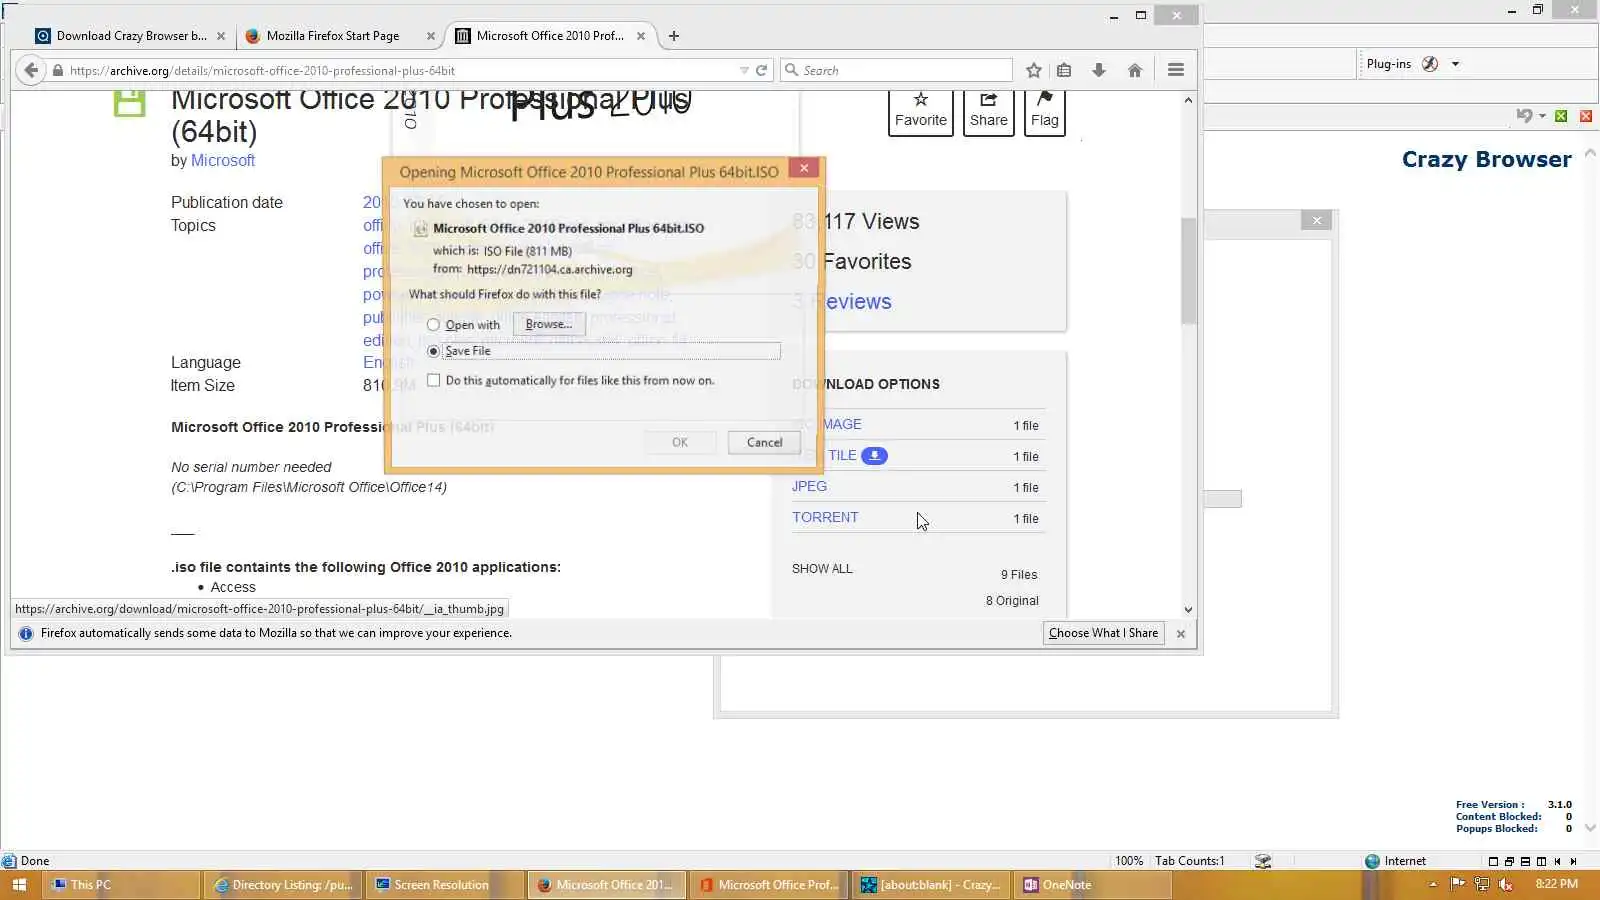The height and width of the screenshot is (900, 1600).
Task: Dismiss the Firefox data notification bar
Action: tap(1181, 634)
